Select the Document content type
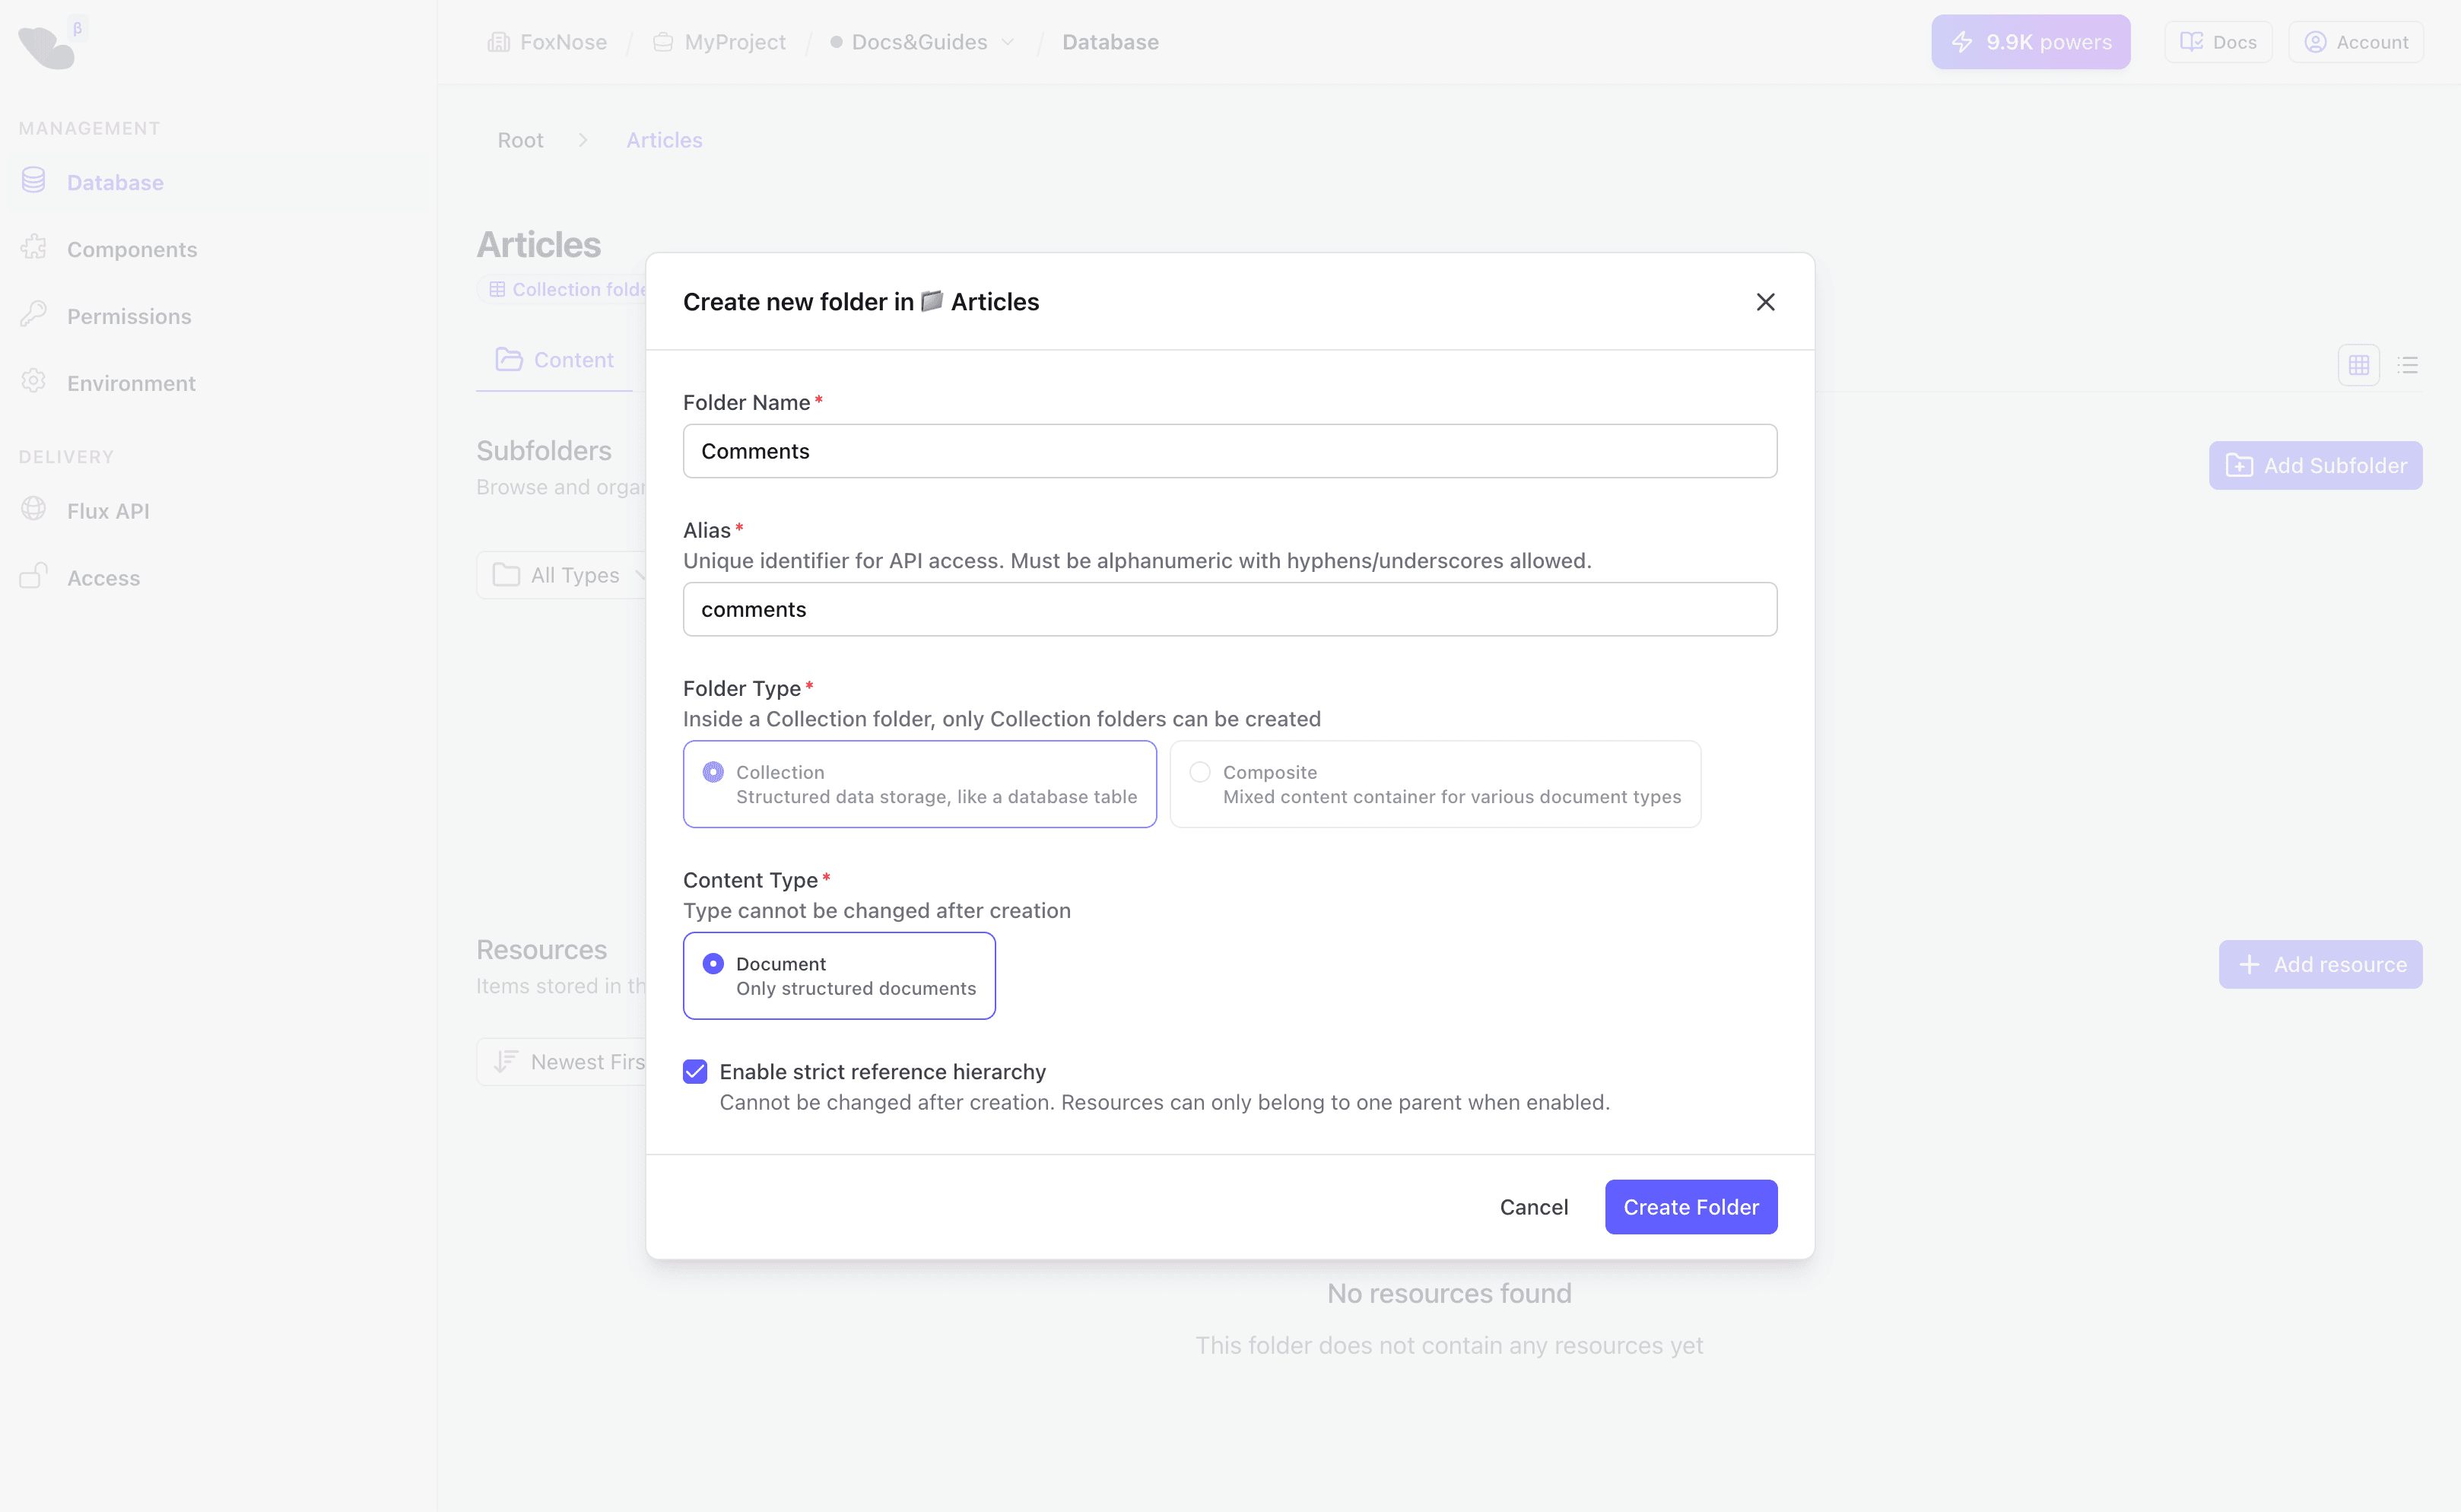Image resolution: width=2461 pixels, height=1512 pixels. pyautogui.click(x=713, y=964)
